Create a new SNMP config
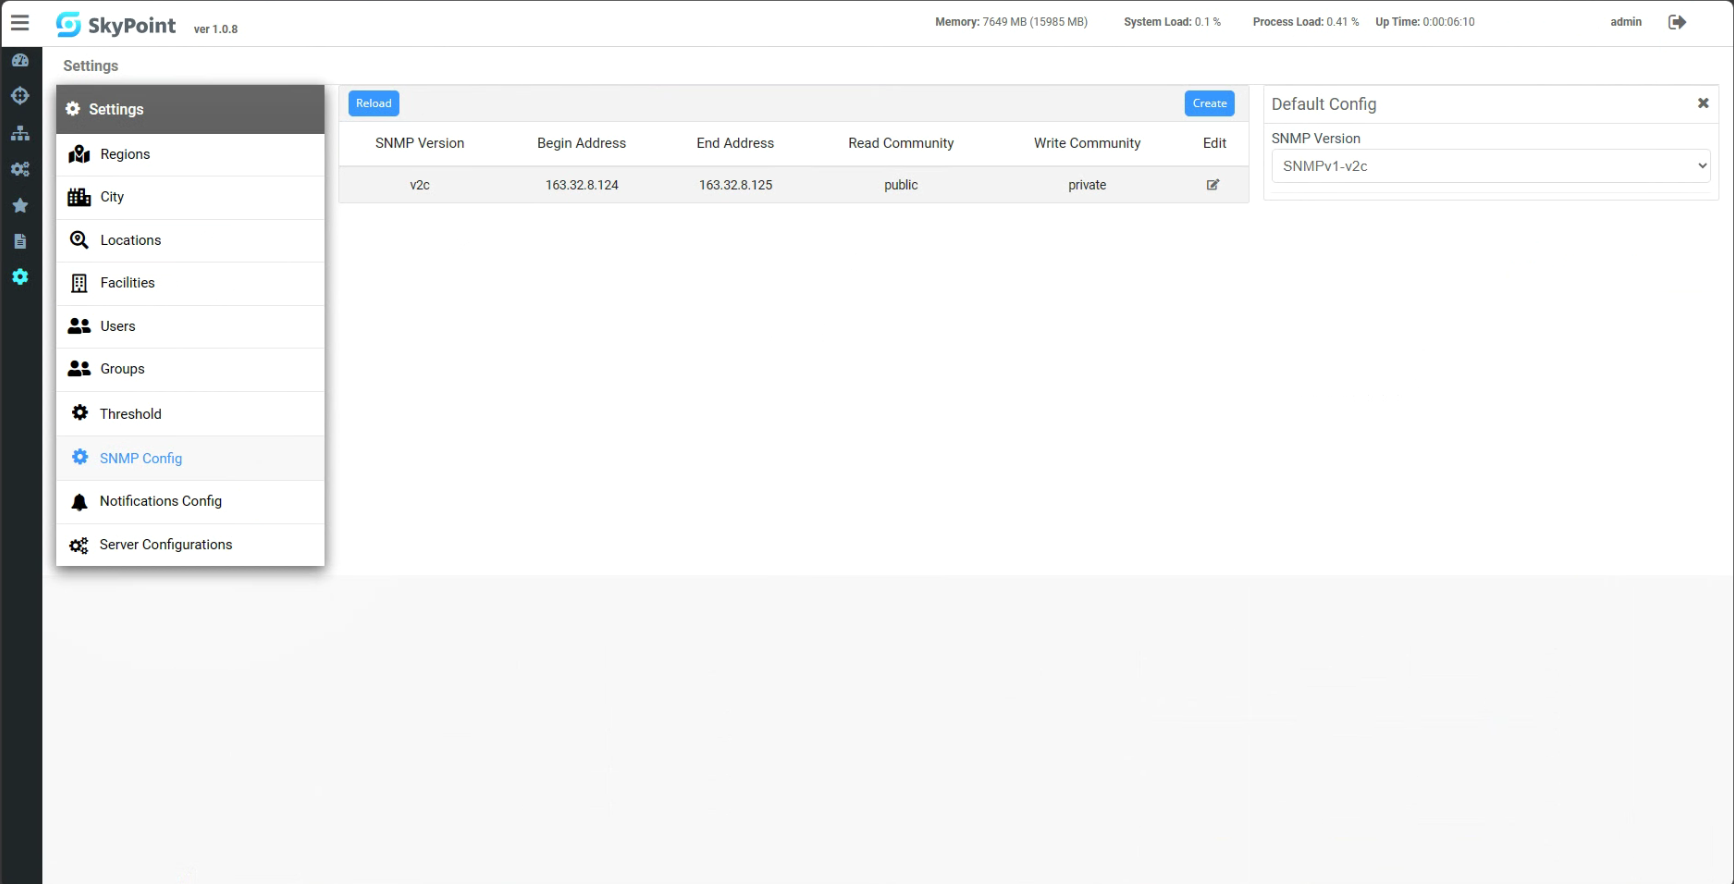The image size is (1734, 884). coord(1209,103)
